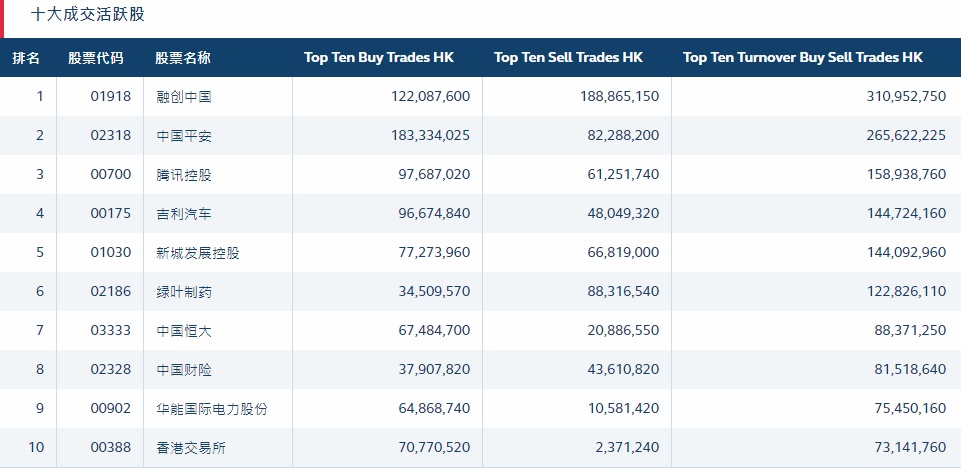This screenshot has height=468, width=961.
Task: Open stock 融创中国 link
Action: 184,97
